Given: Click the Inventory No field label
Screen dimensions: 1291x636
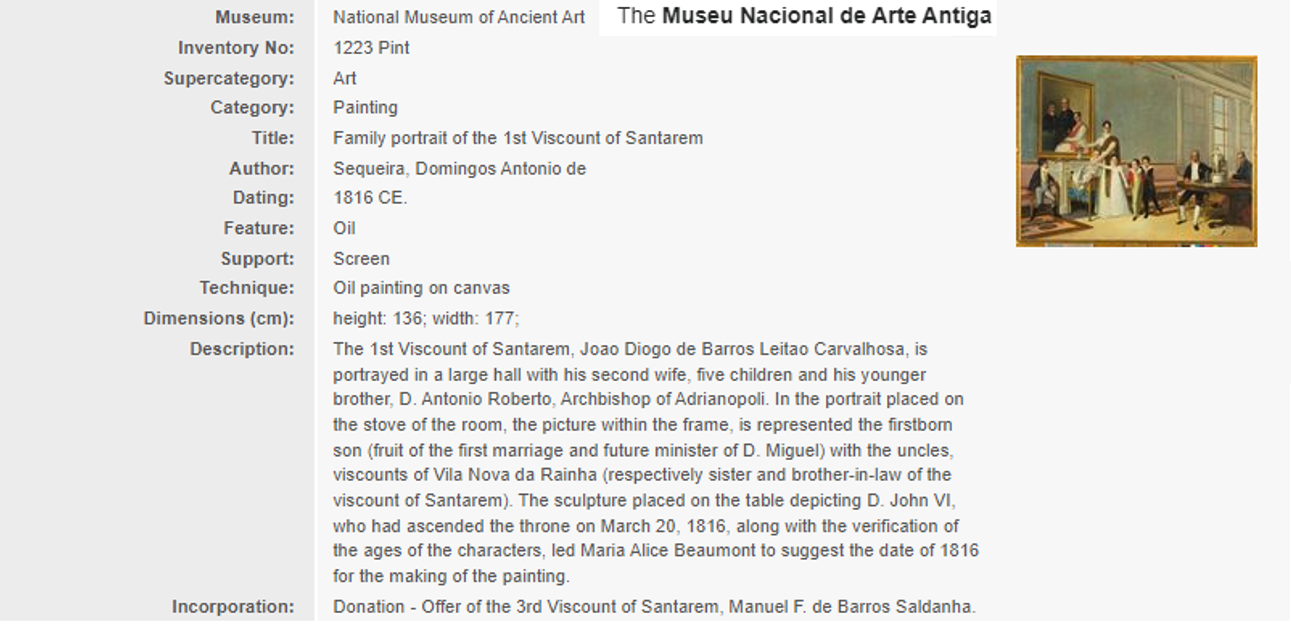Looking at the screenshot, I should click(x=236, y=48).
